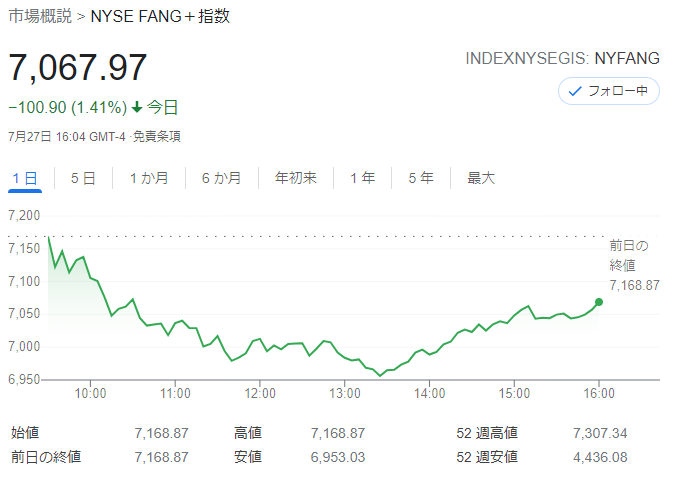Click the 52週安値 value 4,436.08
Image resolution: width=673 pixels, height=486 pixels.
(600, 457)
